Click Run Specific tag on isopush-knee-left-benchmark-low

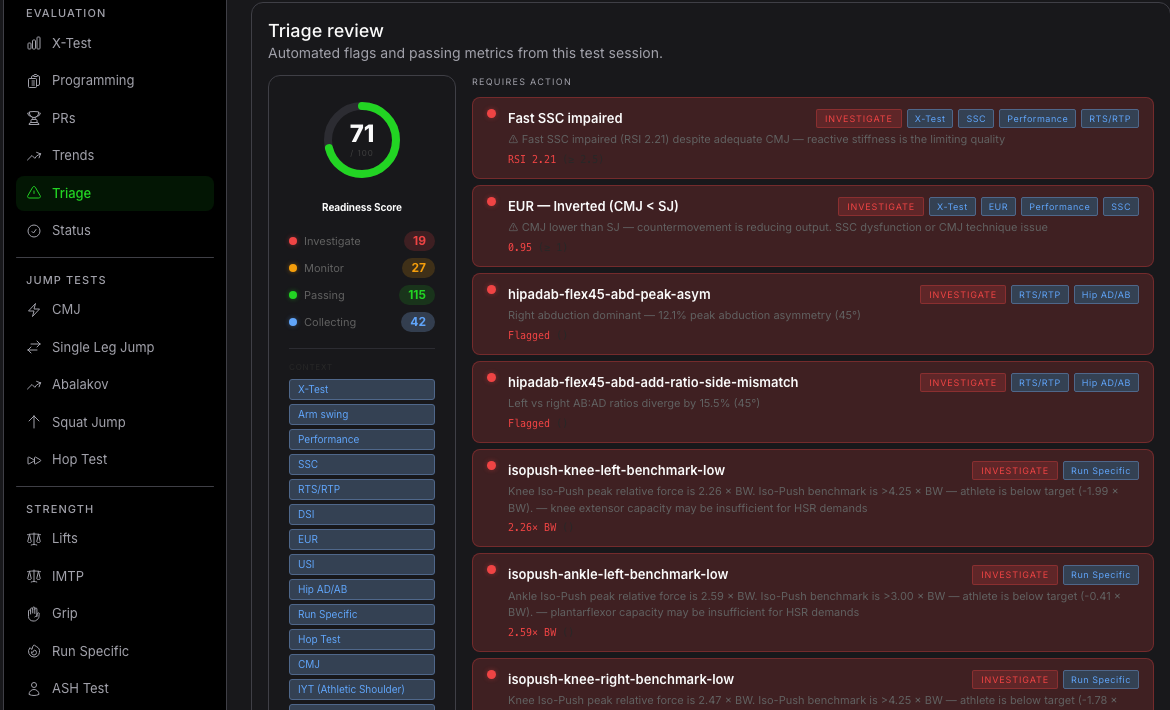click(1101, 471)
